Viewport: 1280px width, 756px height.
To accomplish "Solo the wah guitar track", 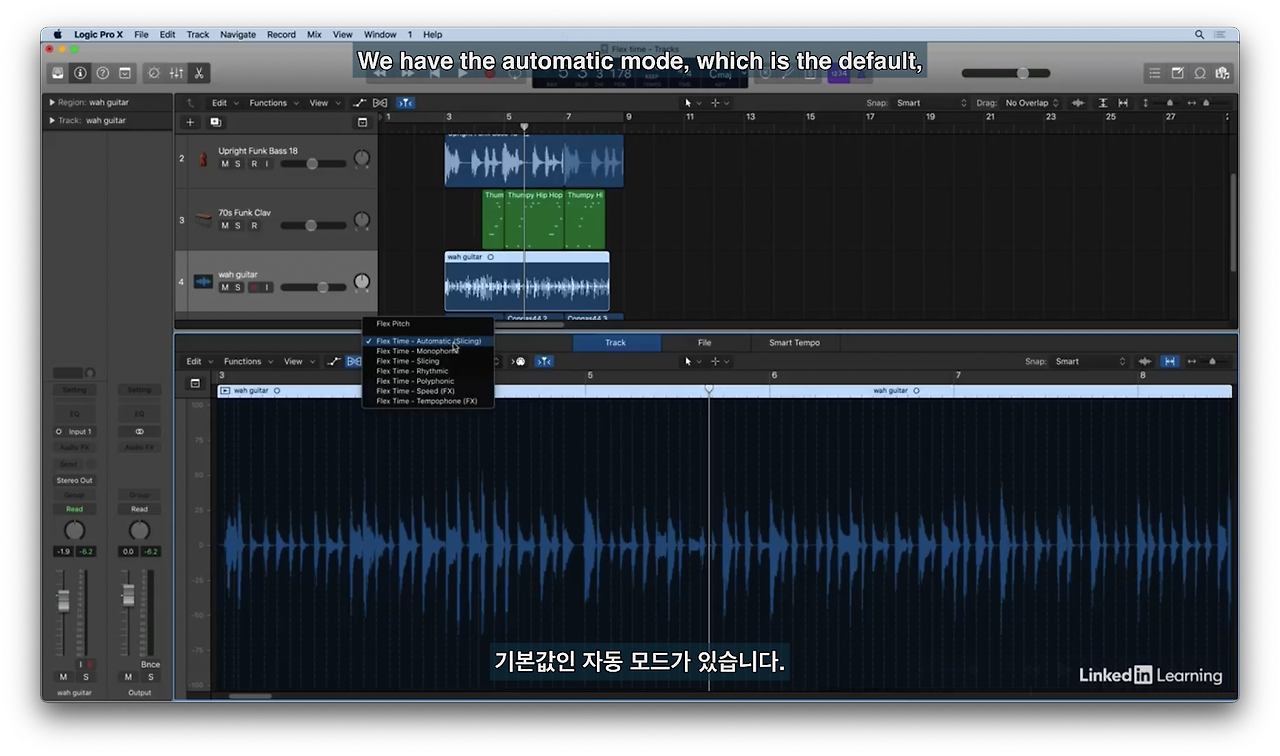I will 238,288.
